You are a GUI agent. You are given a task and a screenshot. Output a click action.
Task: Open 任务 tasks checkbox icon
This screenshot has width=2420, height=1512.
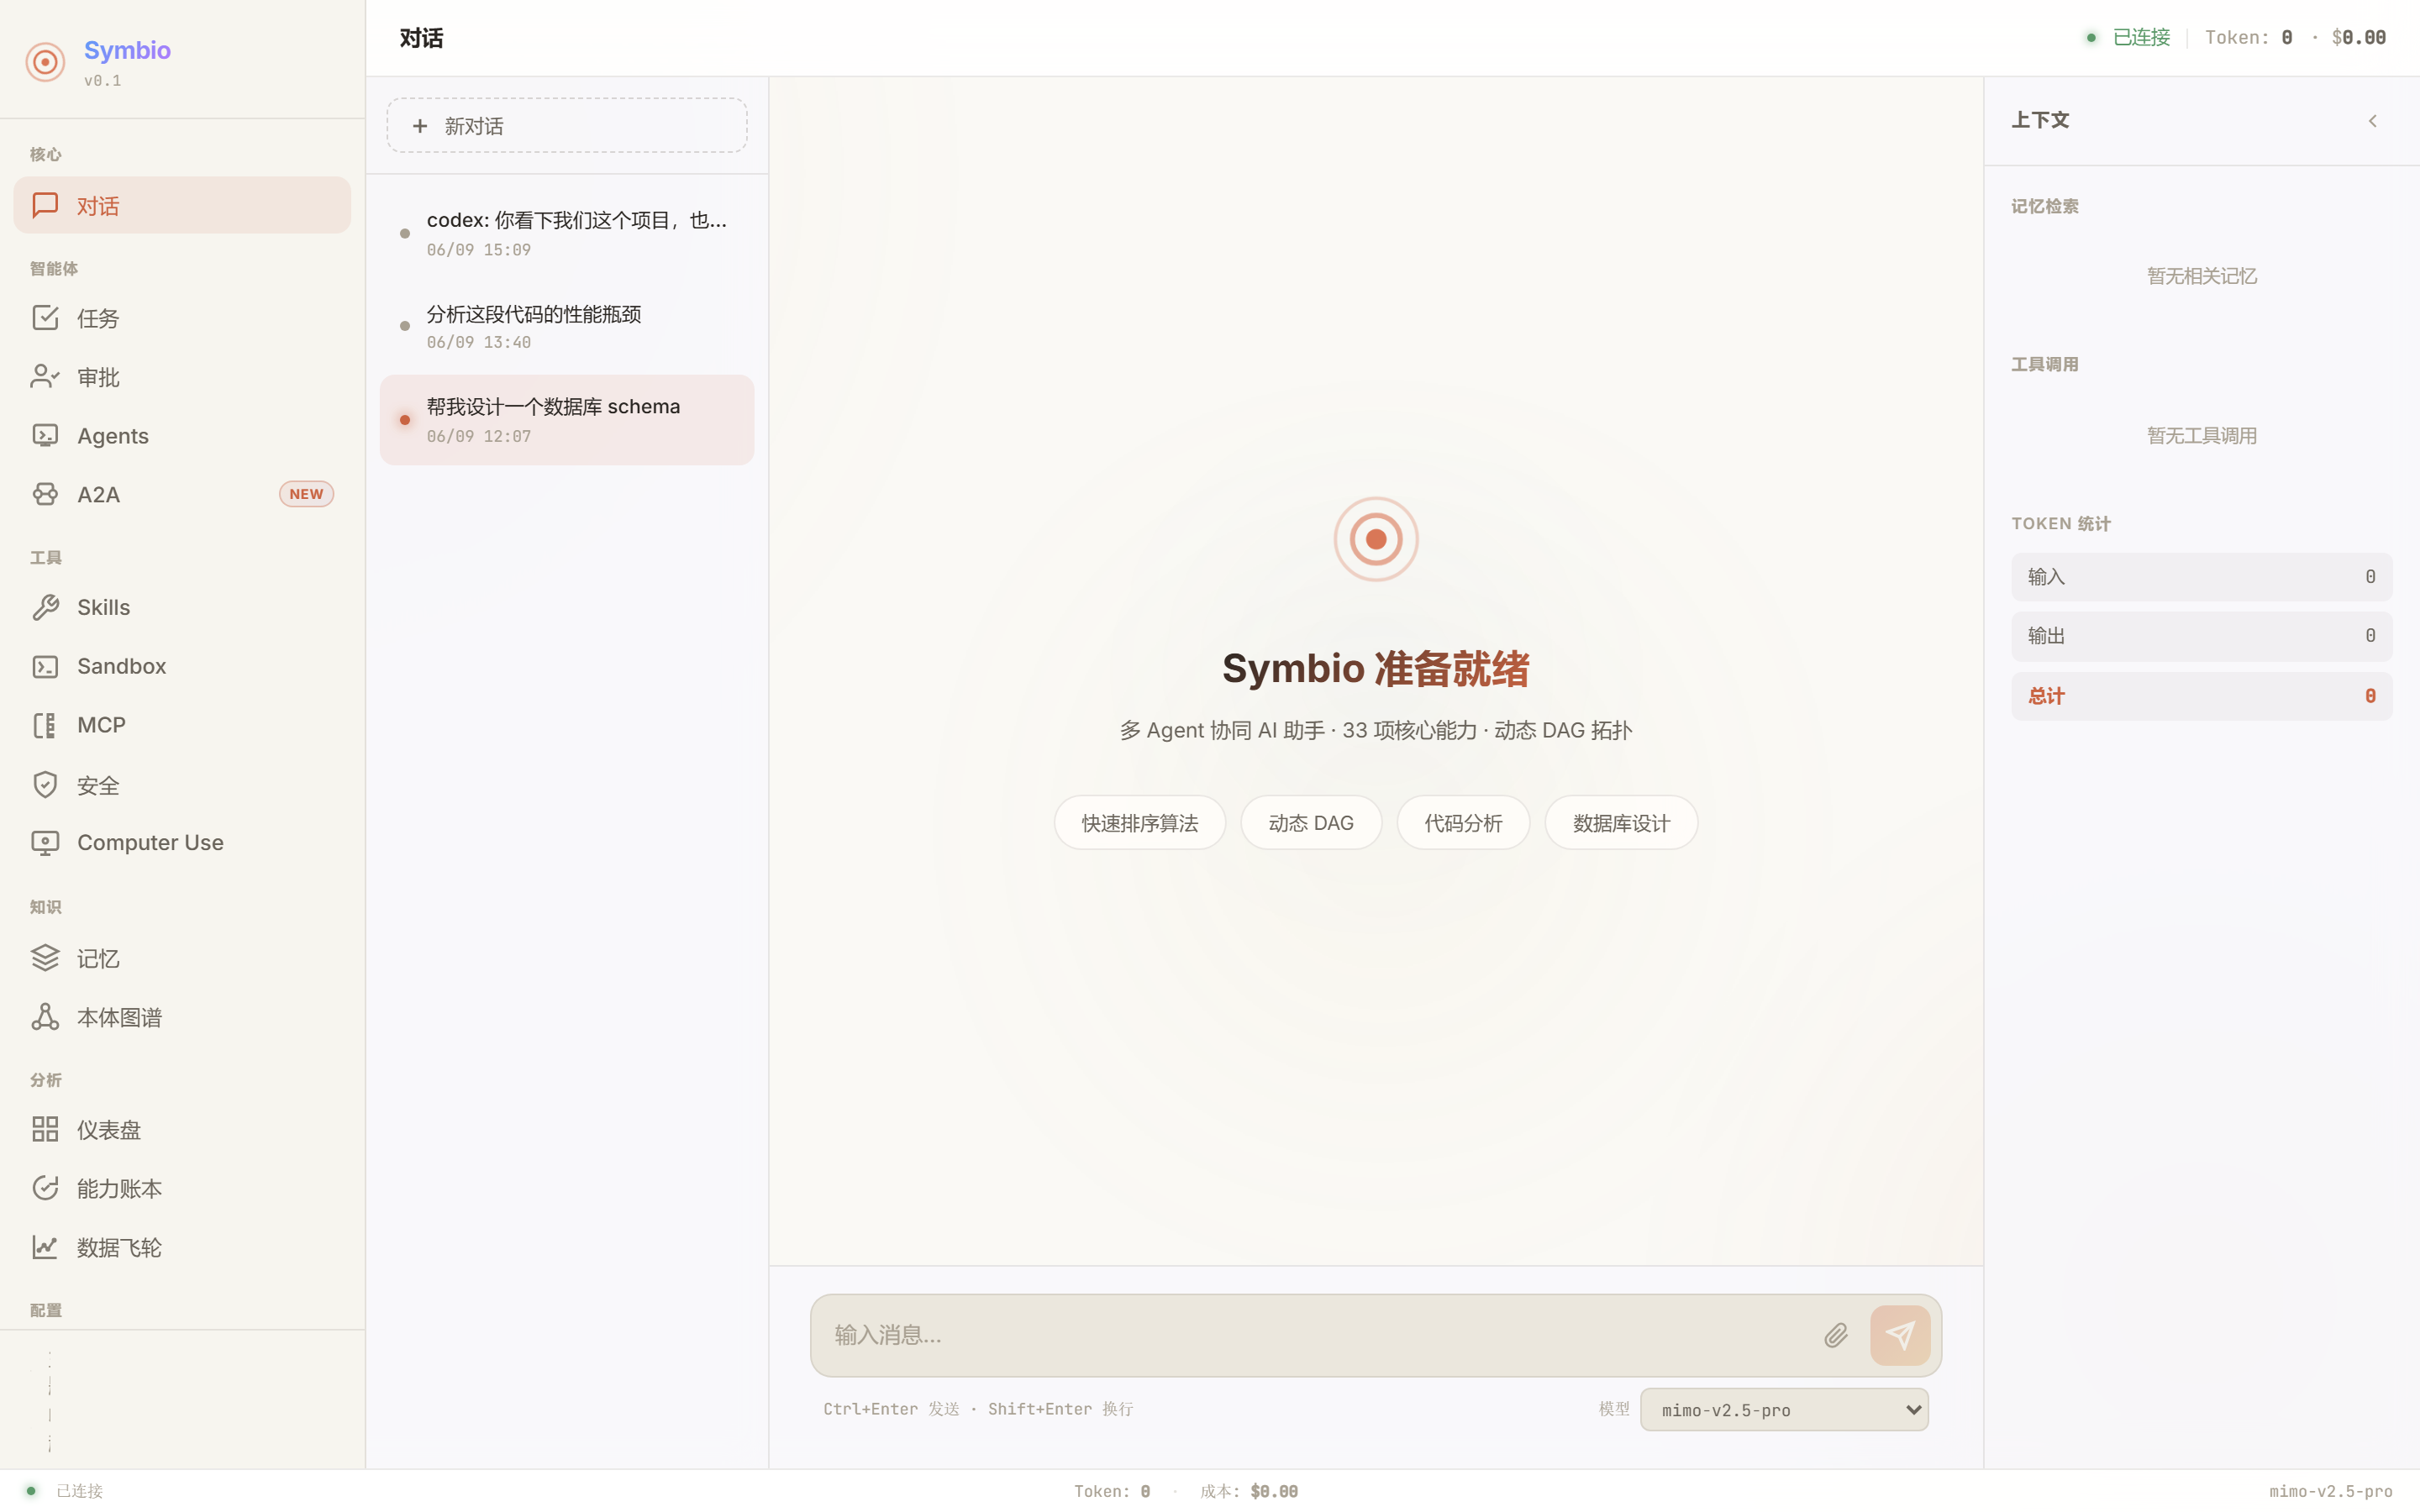45,318
